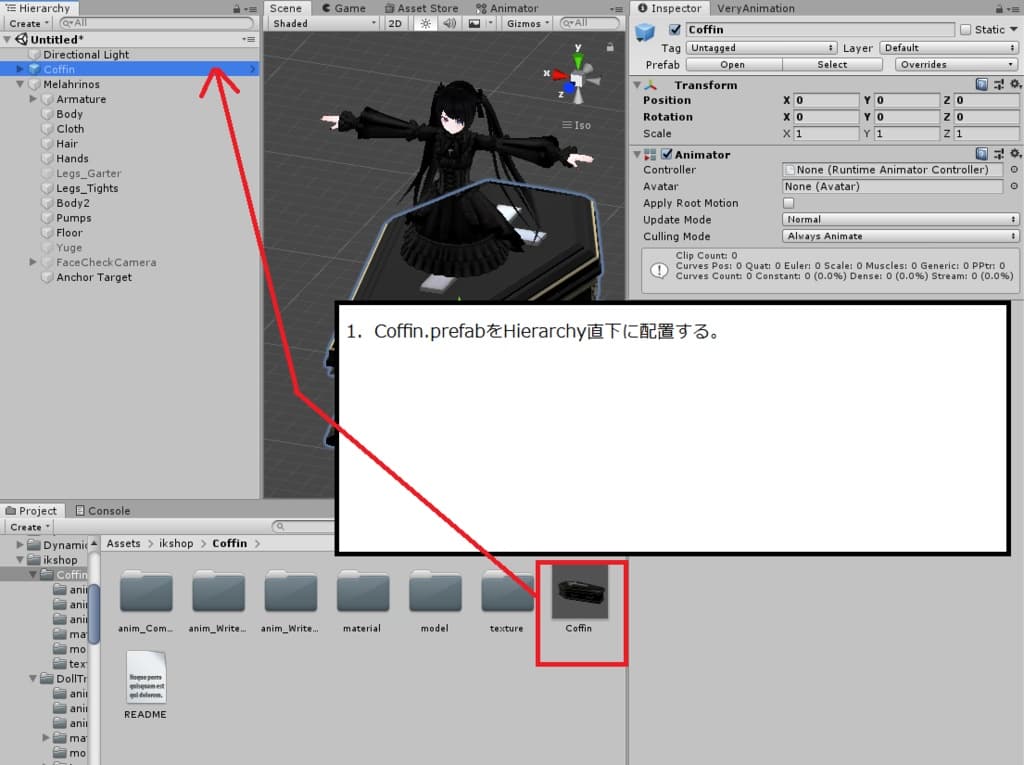Open the Animator component gear menu
The width and height of the screenshot is (1024, 765).
(1015, 154)
